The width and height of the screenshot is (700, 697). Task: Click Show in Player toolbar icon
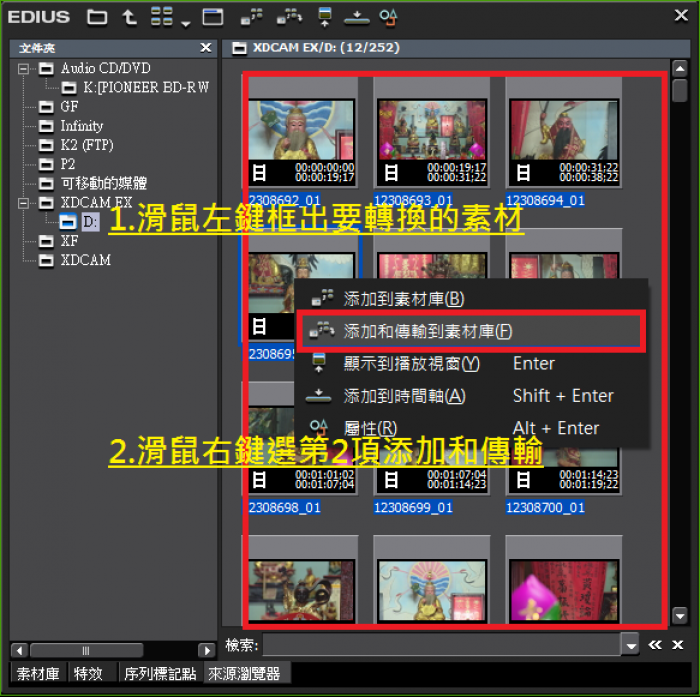coord(323,17)
